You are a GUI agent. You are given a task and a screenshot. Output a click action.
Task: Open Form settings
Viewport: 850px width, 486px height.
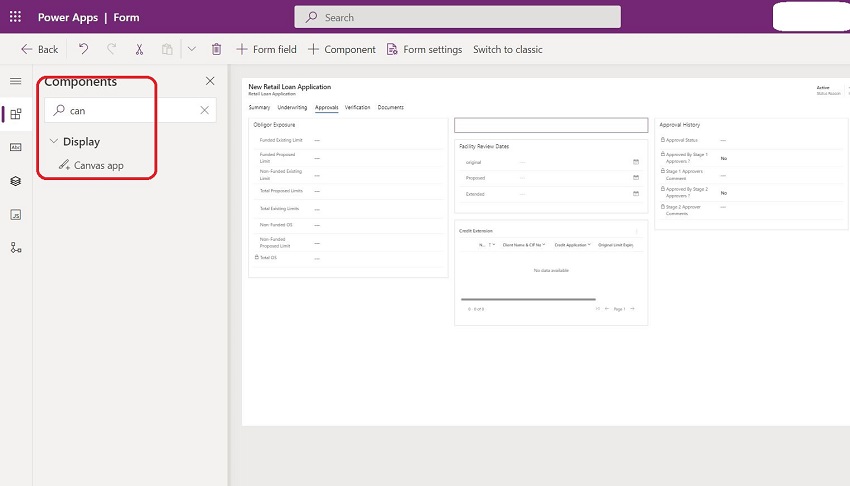tap(424, 49)
